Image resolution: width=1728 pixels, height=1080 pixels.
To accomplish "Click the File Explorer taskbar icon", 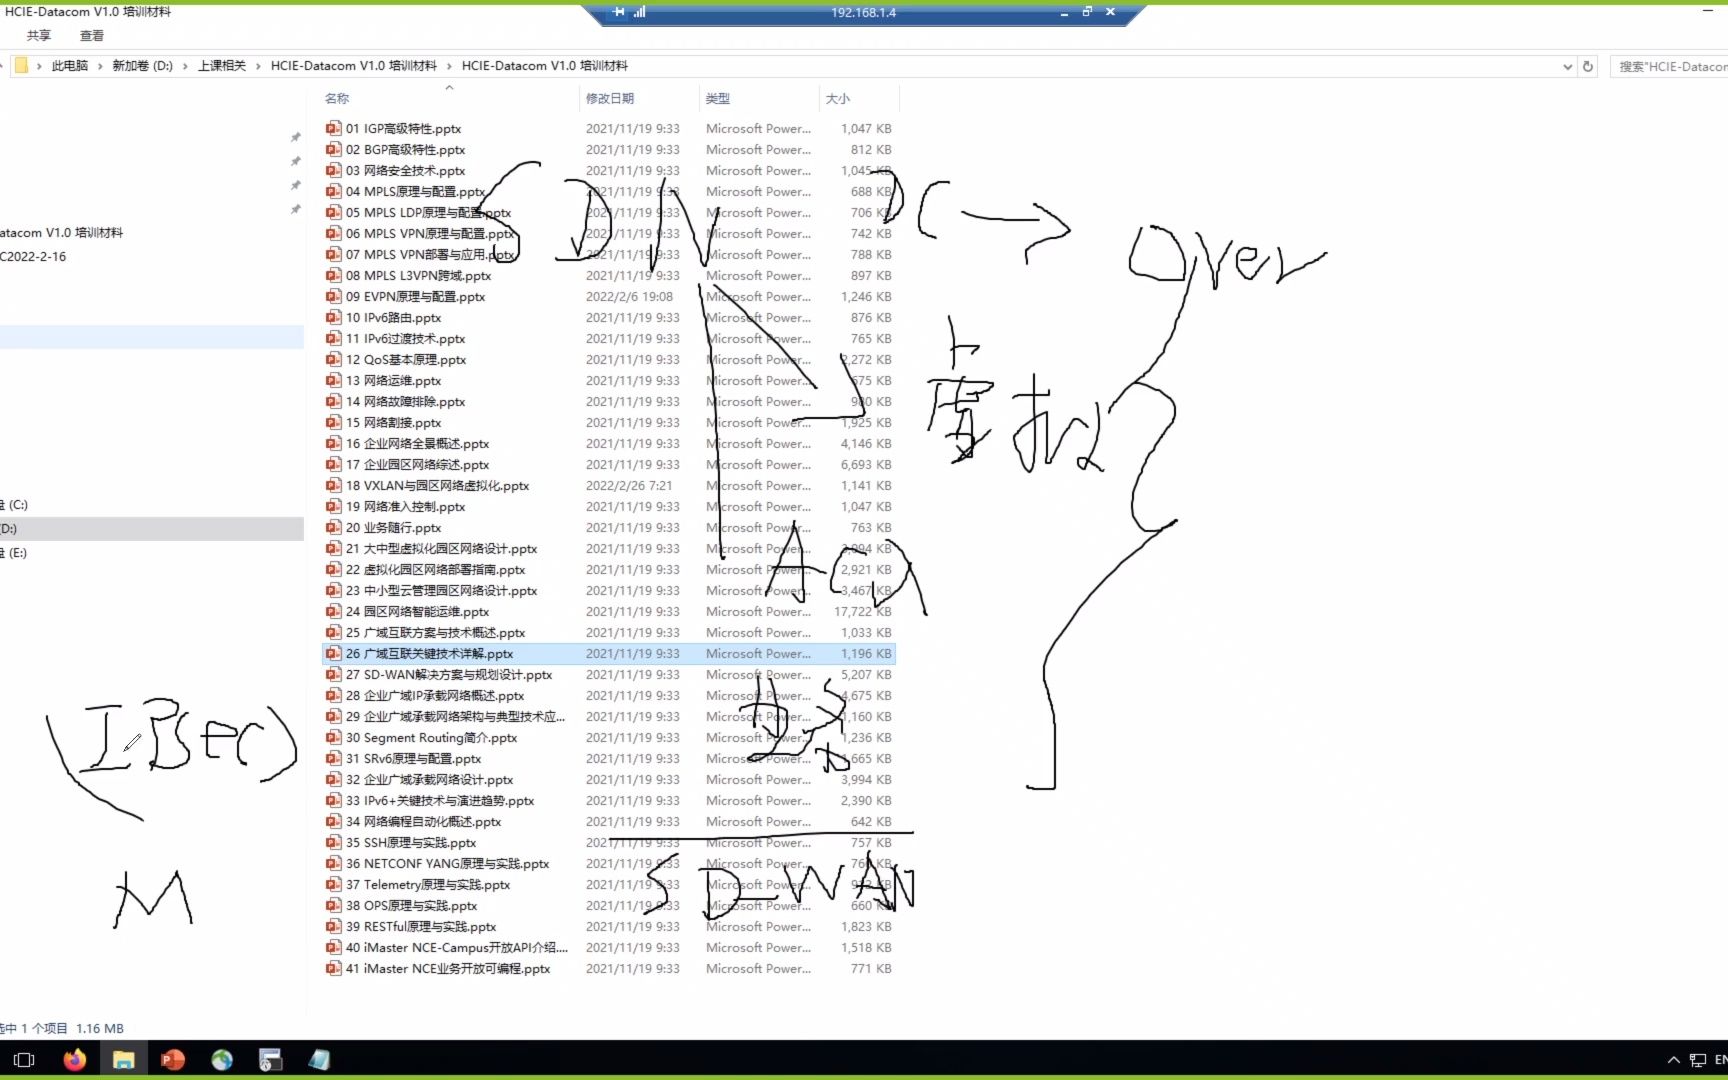I will point(124,1060).
